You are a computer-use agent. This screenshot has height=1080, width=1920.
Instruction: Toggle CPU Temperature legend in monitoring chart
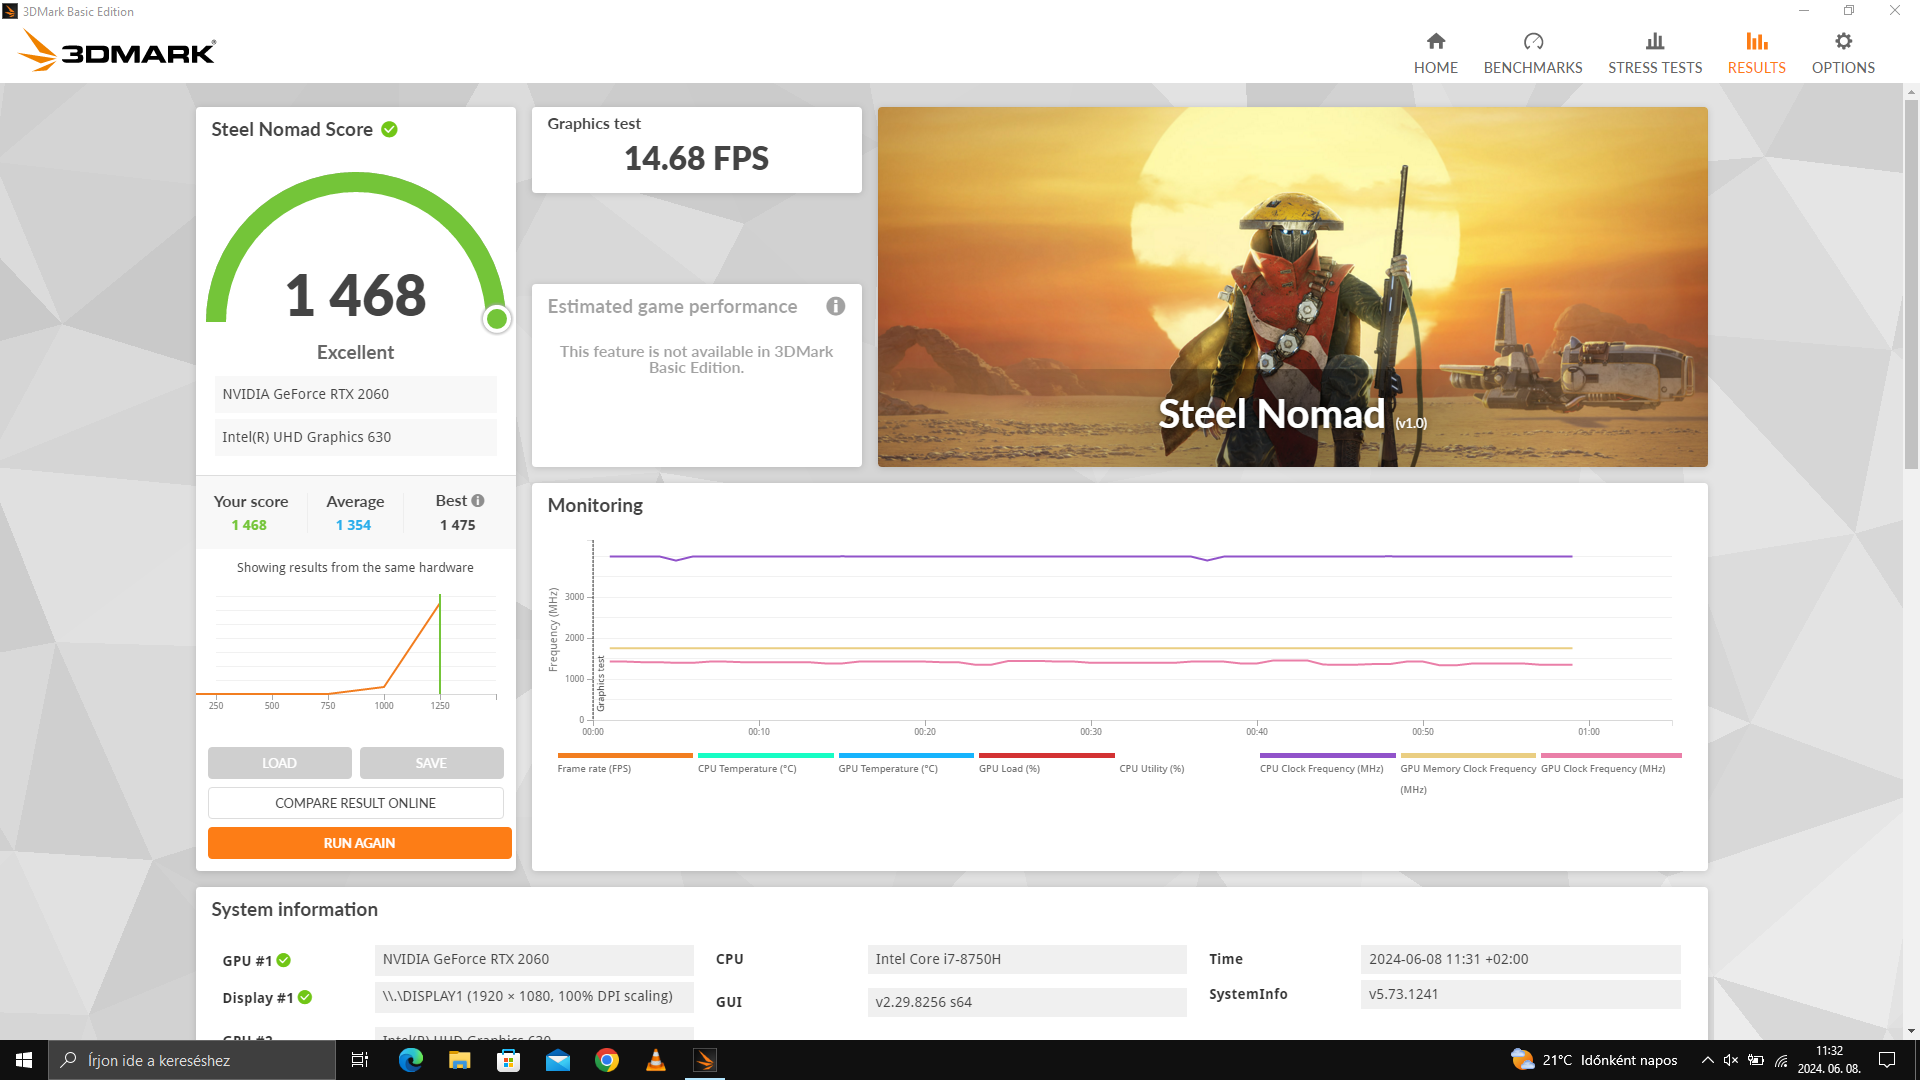[x=746, y=768]
